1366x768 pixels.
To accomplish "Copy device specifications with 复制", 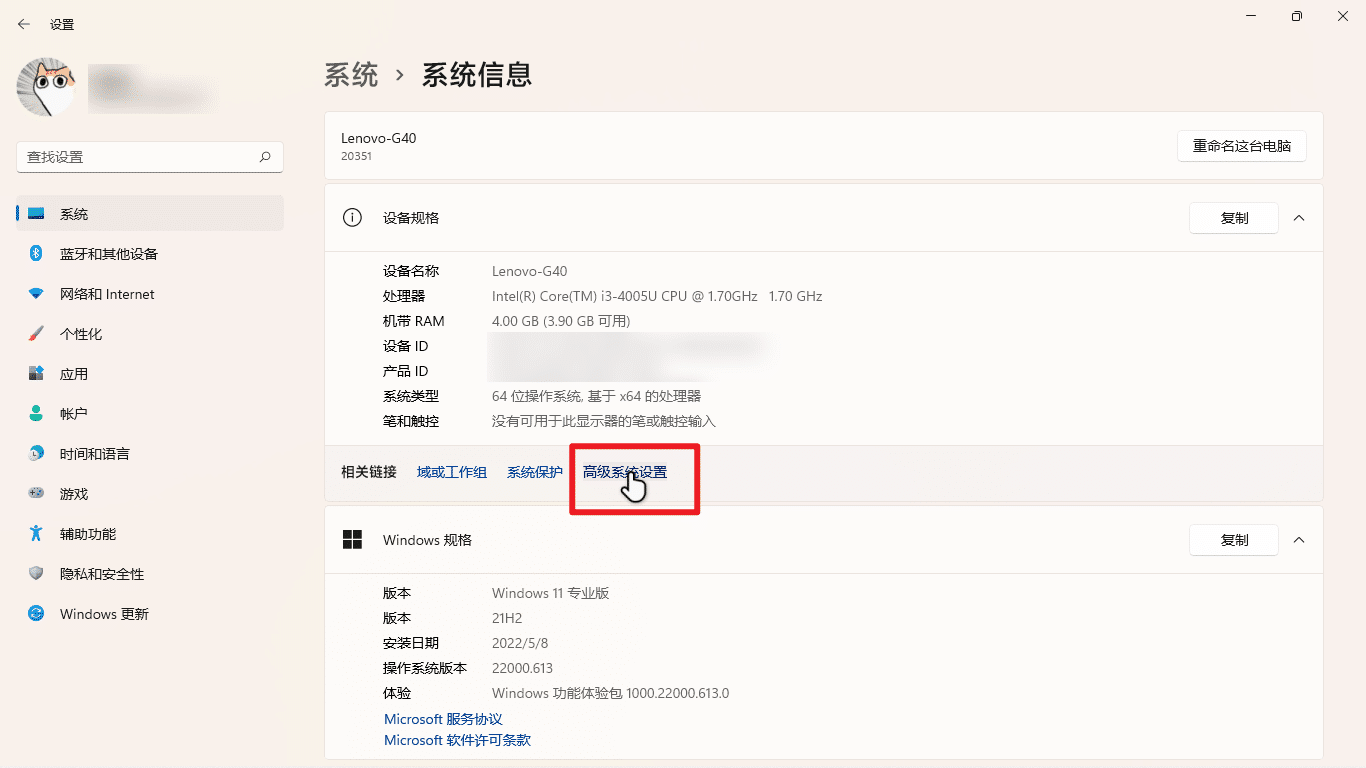I will pyautogui.click(x=1233, y=218).
